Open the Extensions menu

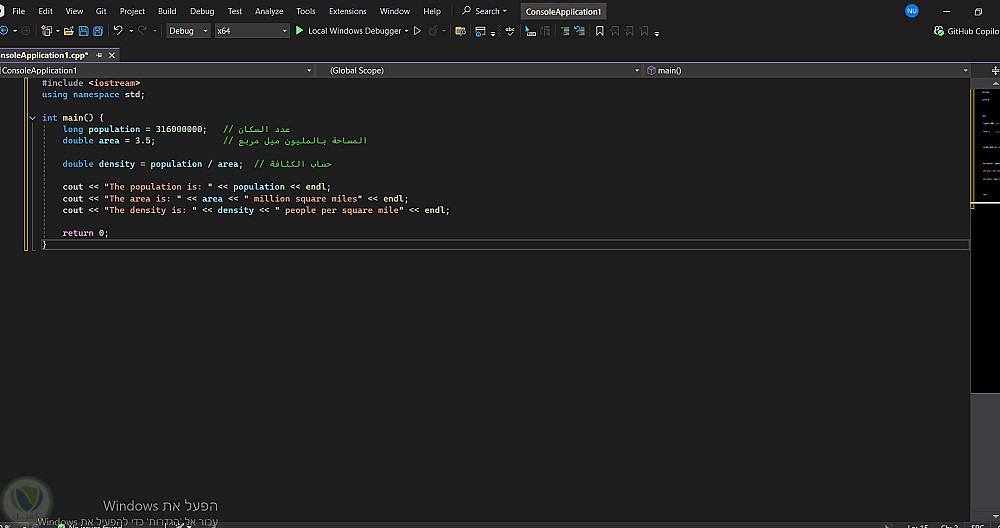click(x=347, y=11)
